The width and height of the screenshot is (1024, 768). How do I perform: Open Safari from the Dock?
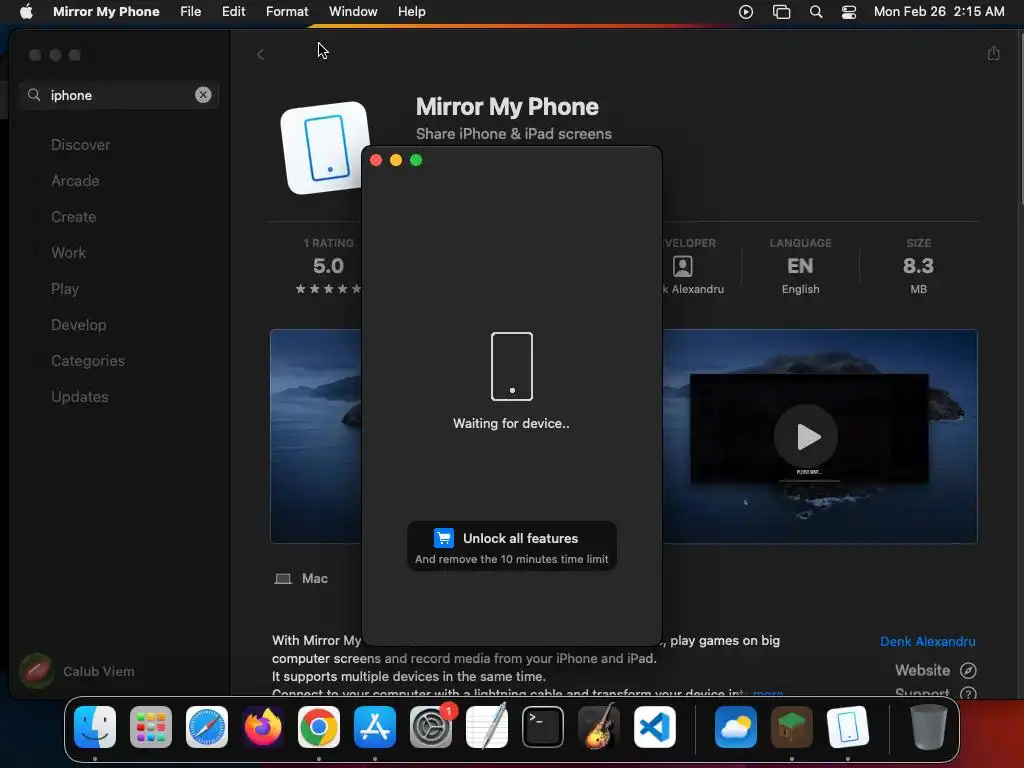click(x=207, y=727)
